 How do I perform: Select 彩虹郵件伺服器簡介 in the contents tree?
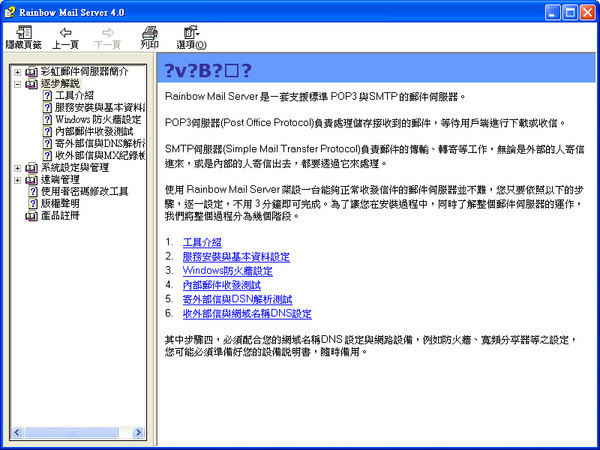point(85,72)
